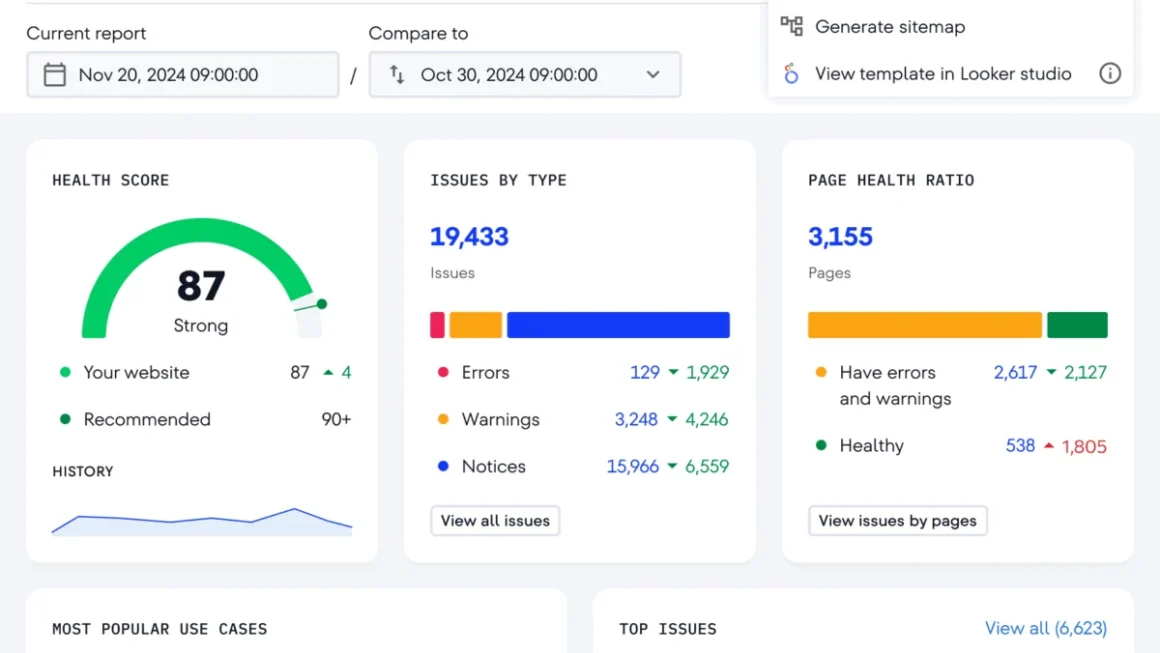Click the dark green Healthy pages bar
This screenshot has height=653, width=1160.
click(x=1077, y=325)
